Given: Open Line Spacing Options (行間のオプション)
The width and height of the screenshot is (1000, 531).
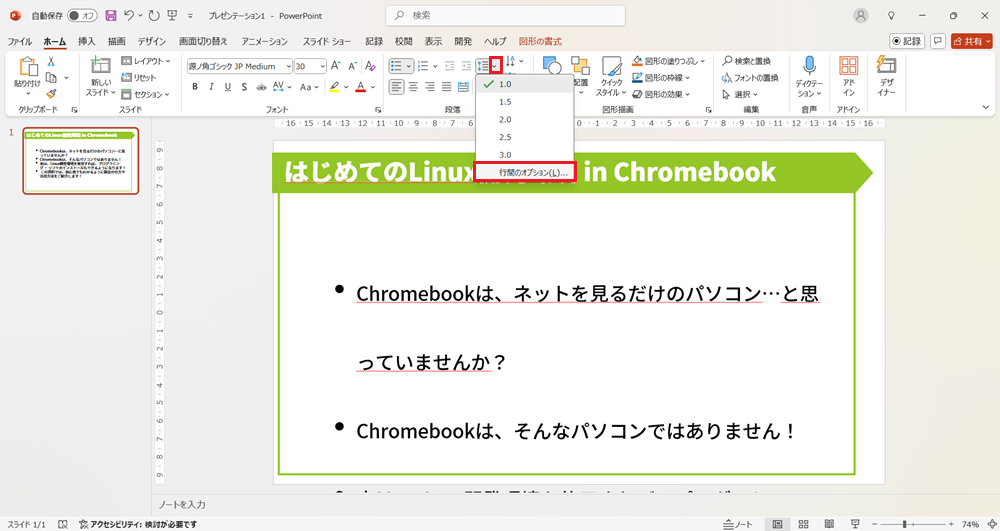Looking at the screenshot, I should (525, 172).
